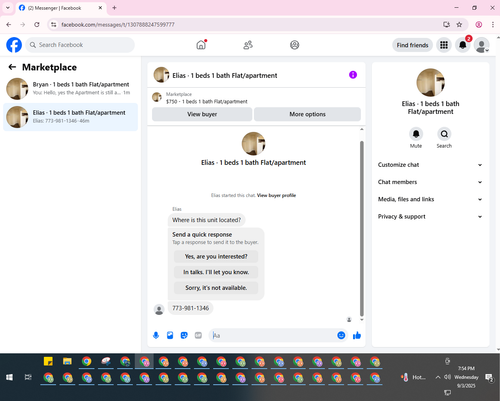Open the emoji picker in message box

coord(341,335)
